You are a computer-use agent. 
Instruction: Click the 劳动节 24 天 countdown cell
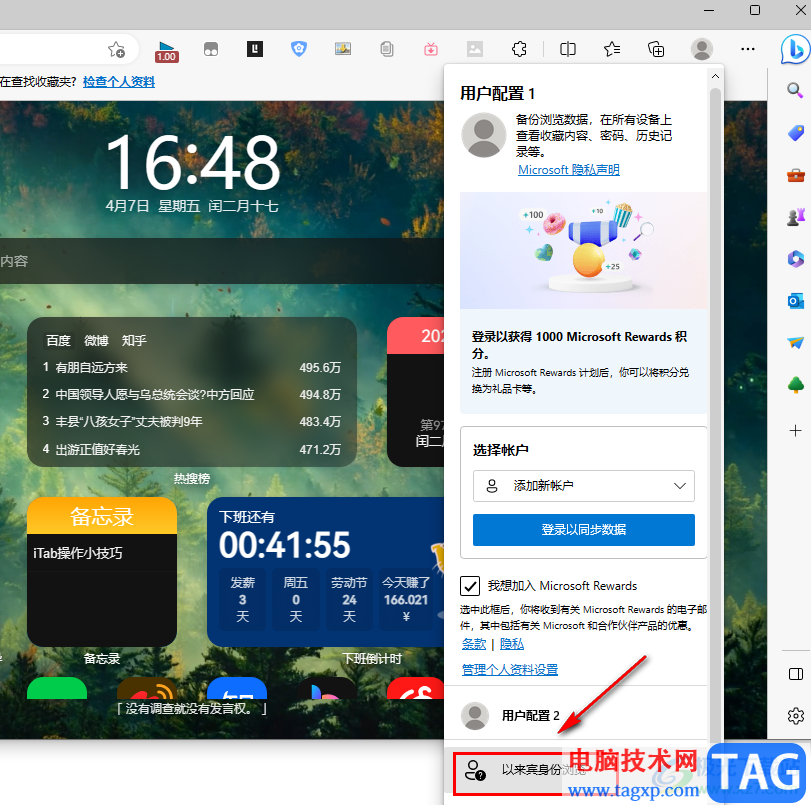[x=349, y=599]
